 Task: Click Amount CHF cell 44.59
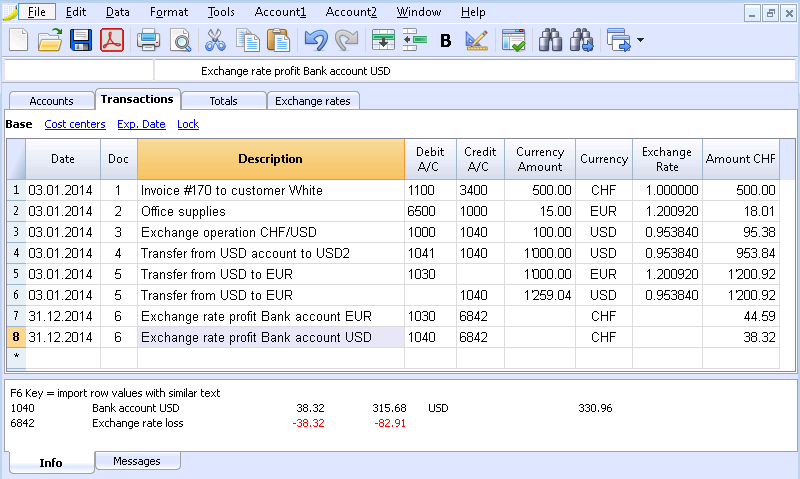[741, 316]
